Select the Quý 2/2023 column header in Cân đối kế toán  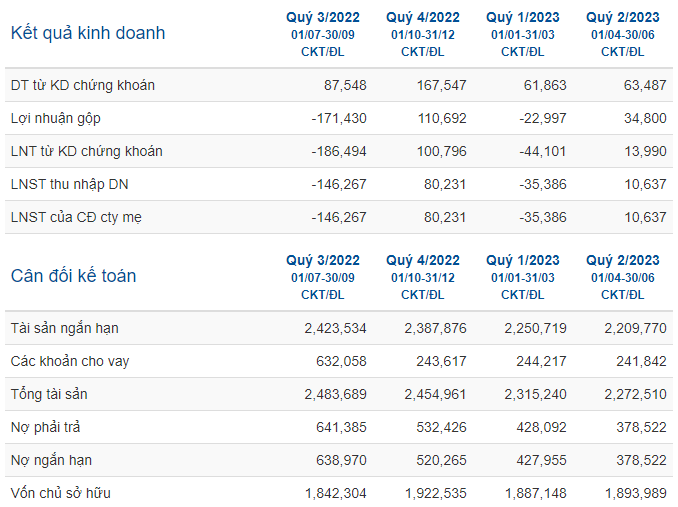pos(623,277)
